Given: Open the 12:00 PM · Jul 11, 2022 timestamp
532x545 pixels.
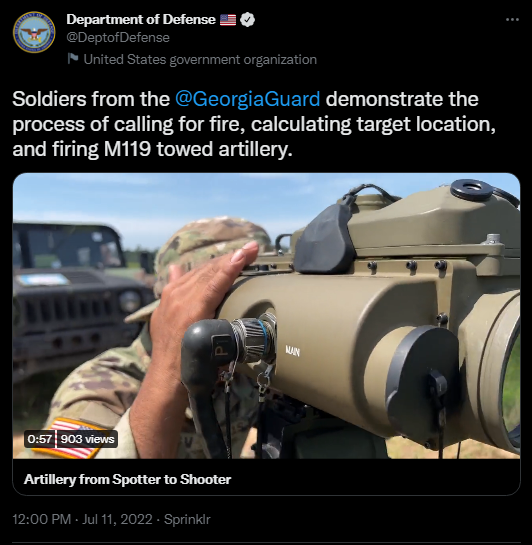Looking at the screenshot, I should pyautogui.click(x=82, y=520).
